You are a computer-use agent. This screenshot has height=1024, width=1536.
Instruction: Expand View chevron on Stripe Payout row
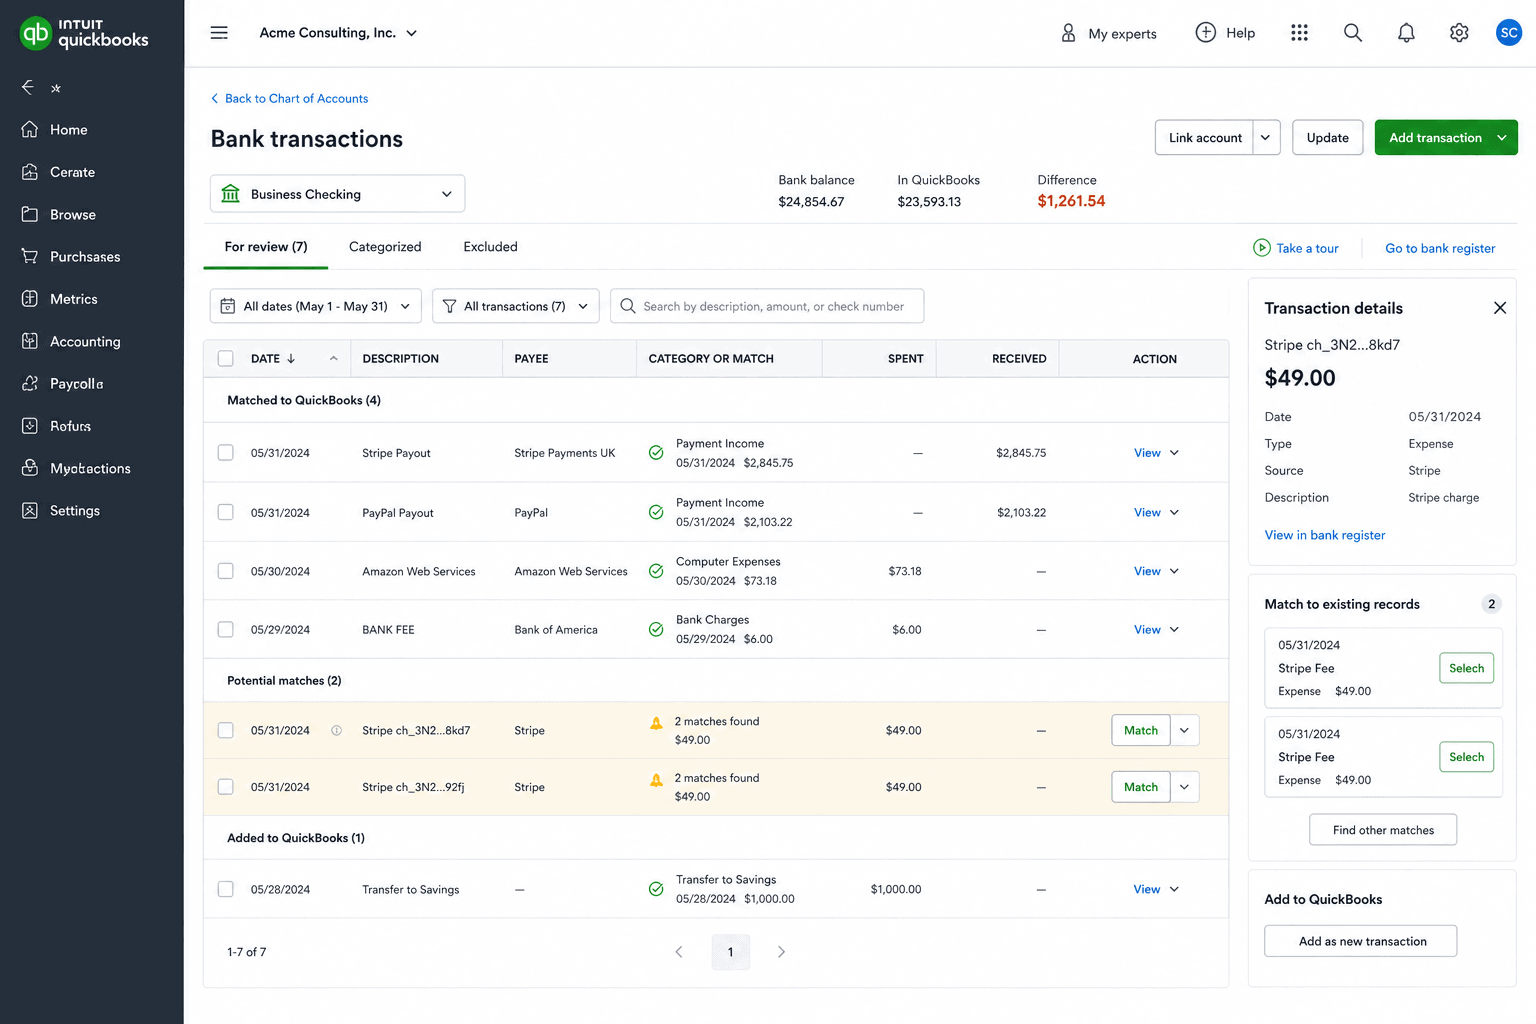tap(1175, 453)
